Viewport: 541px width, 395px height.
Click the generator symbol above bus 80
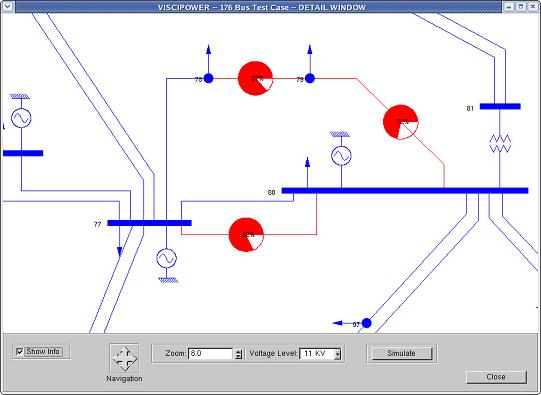(x=341, y=156)
